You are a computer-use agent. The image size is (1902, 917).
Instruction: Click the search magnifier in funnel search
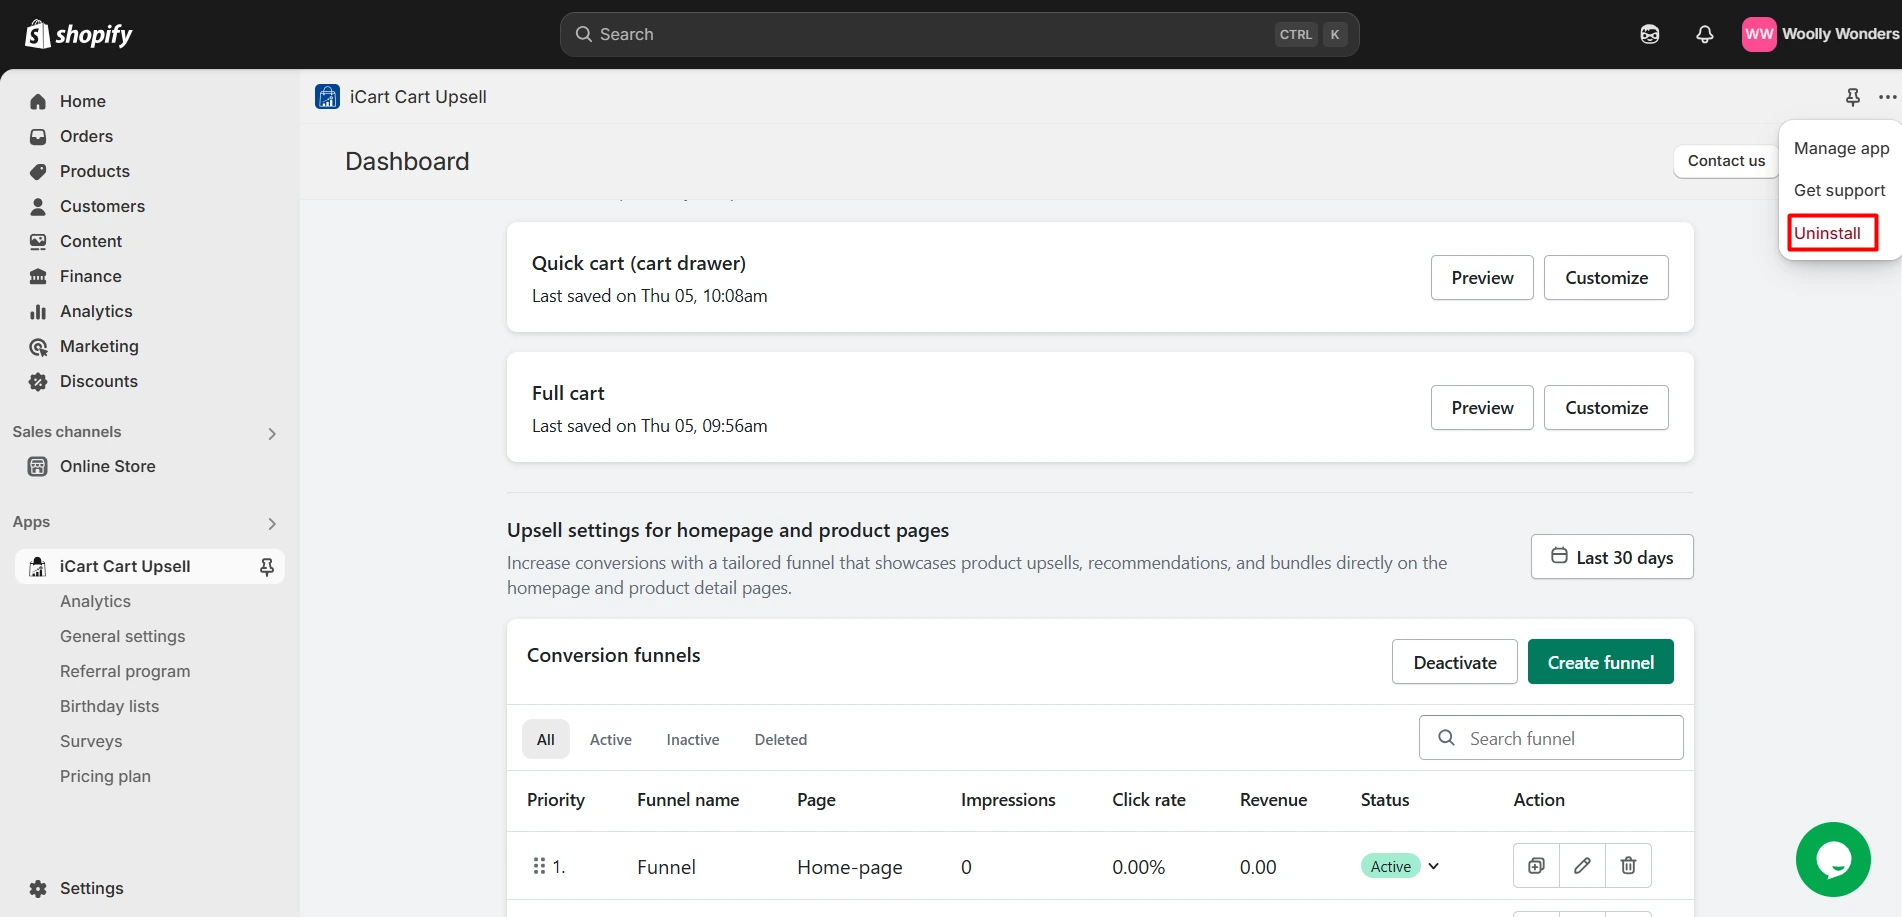point(1446,738)
